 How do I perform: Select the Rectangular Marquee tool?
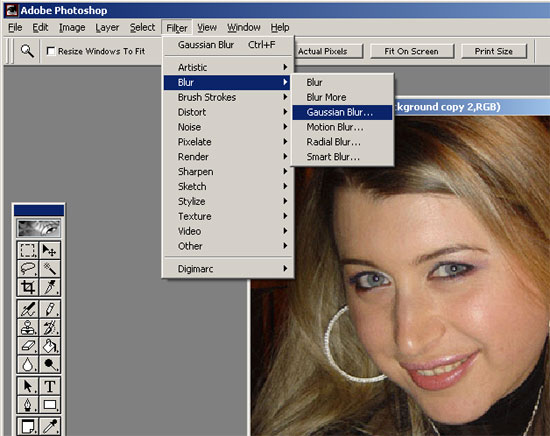[28, 250]
